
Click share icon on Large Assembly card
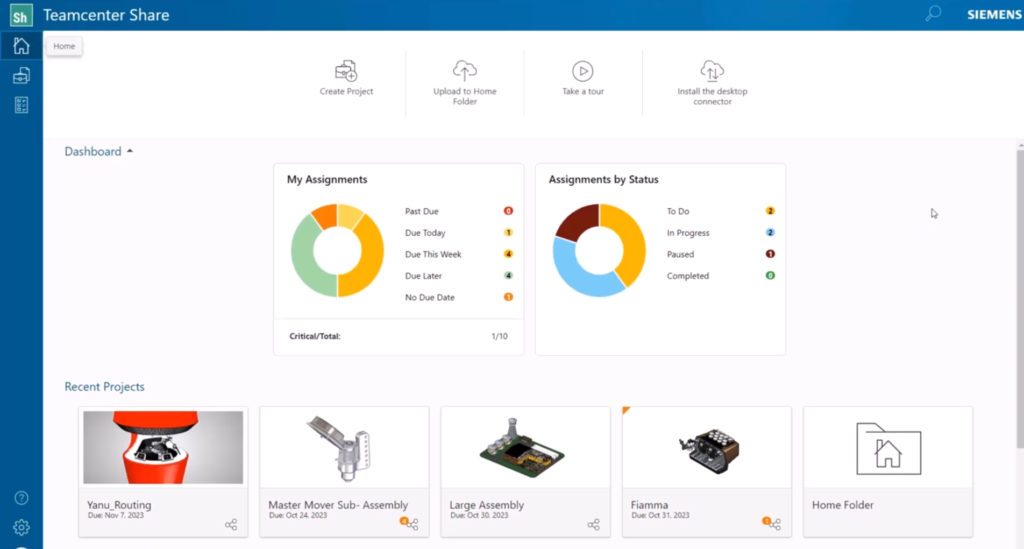[594, 524]
